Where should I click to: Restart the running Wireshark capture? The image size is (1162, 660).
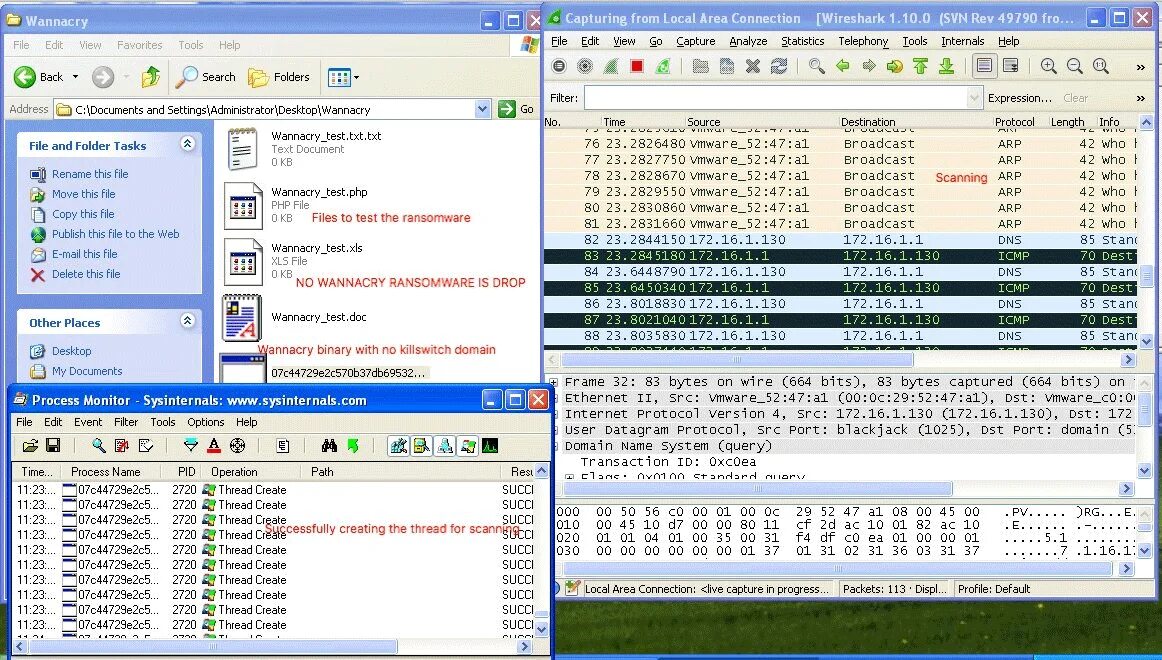[x=663, y=67]
